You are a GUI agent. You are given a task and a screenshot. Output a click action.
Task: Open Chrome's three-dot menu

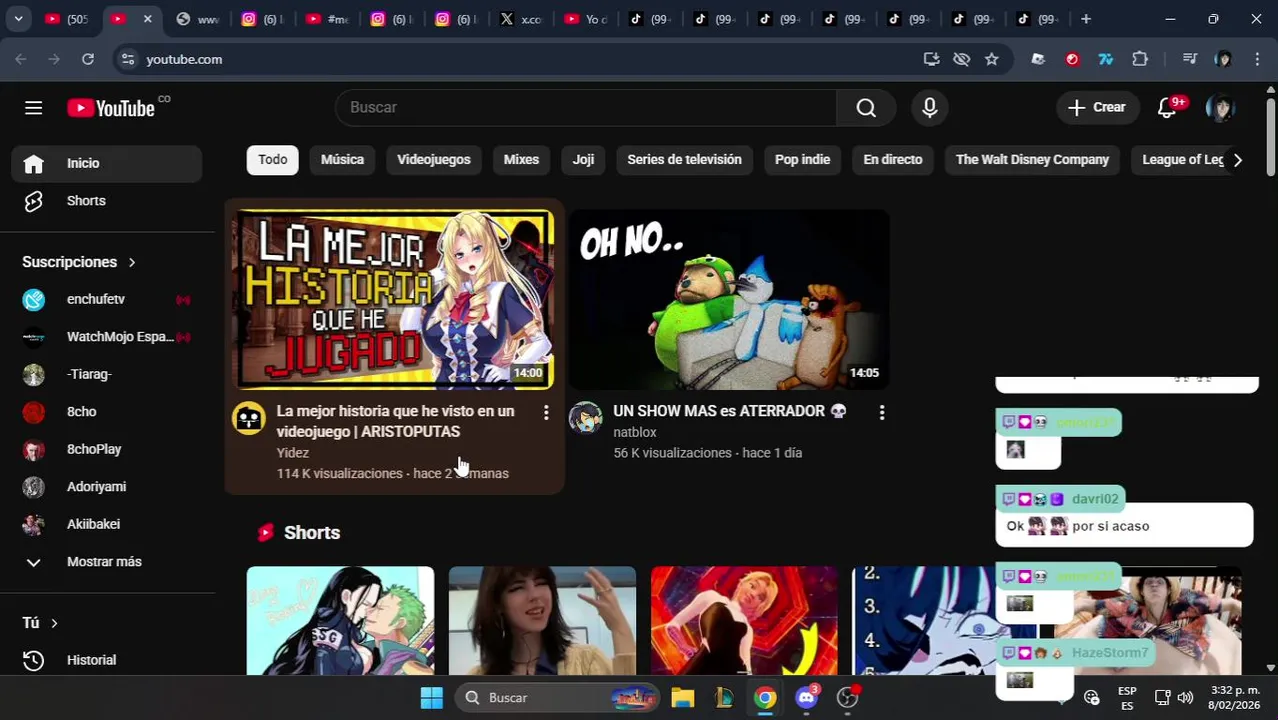tap(1257, 59)
